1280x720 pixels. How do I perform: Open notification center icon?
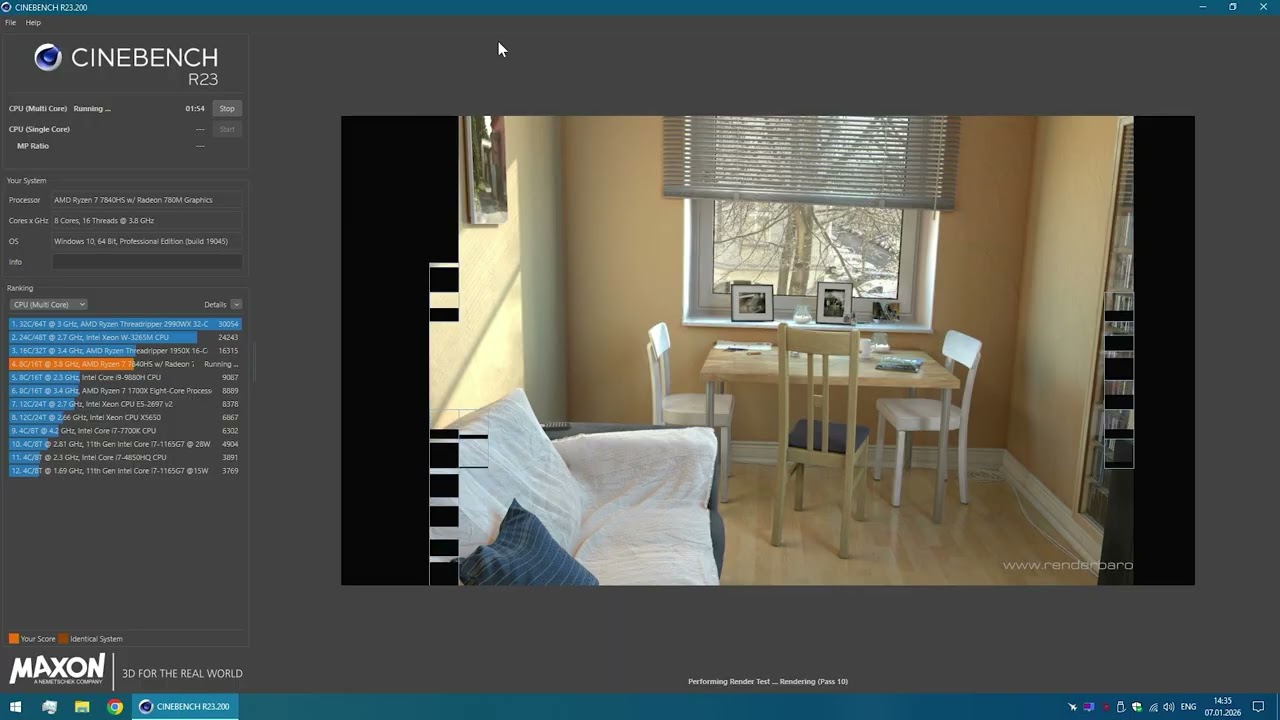click(1259, 707)
